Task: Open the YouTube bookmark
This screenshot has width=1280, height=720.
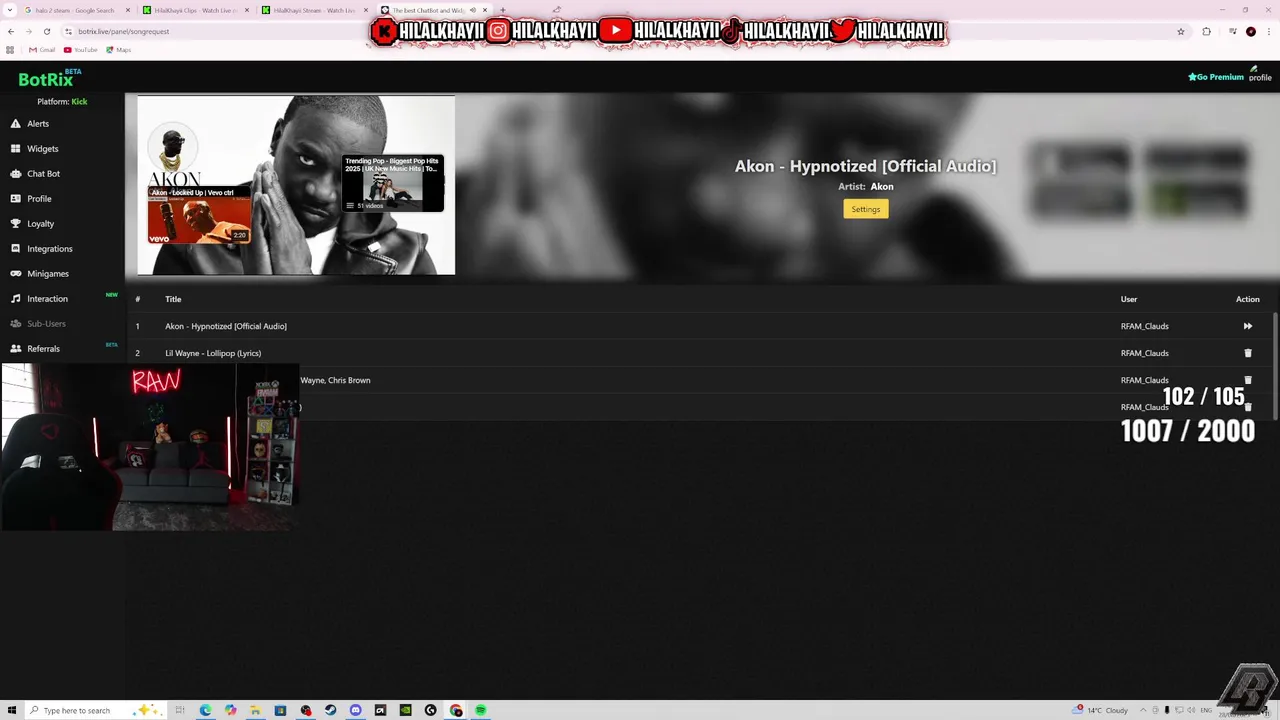Action: 81,50
